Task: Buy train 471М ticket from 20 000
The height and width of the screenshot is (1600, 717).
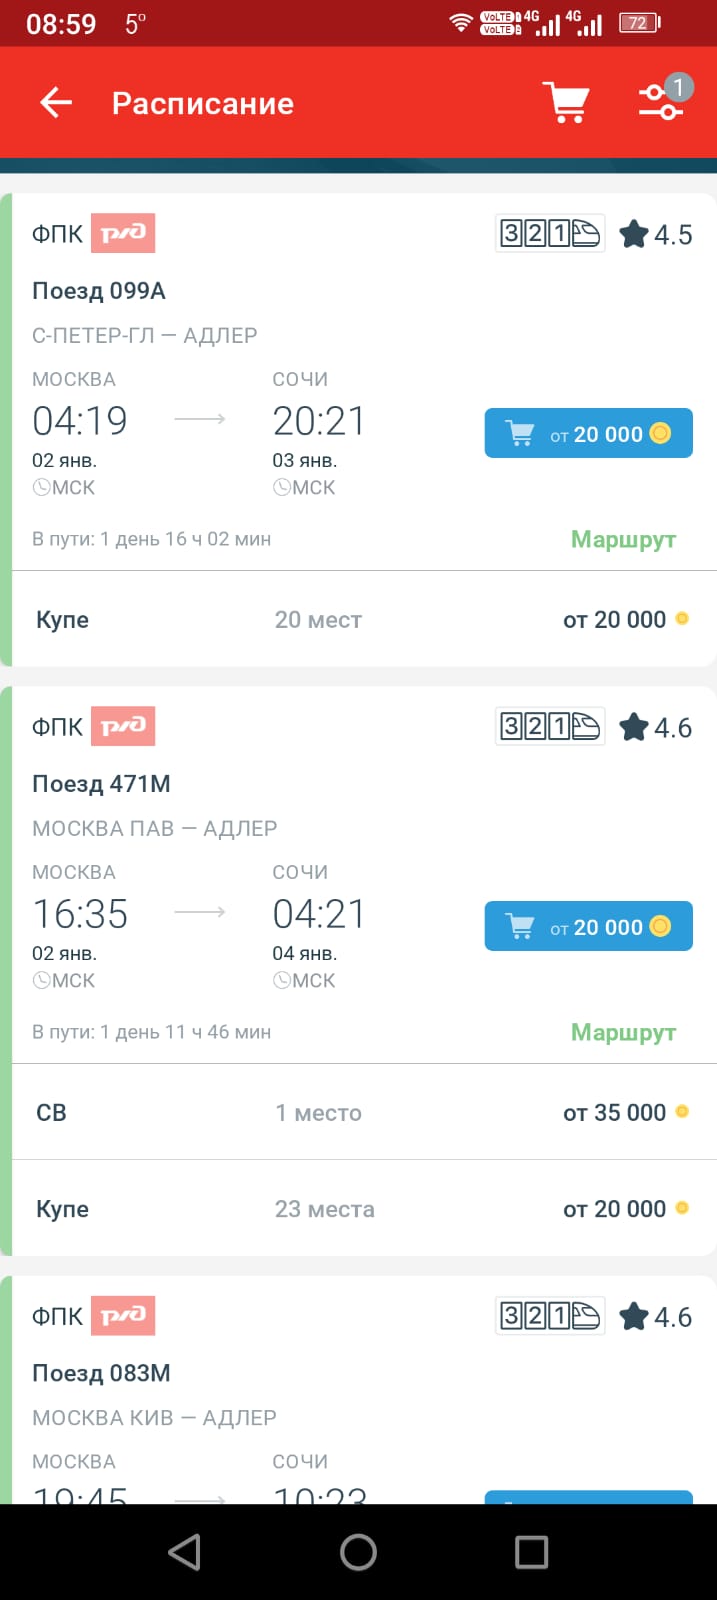Action: pos(588,926)
